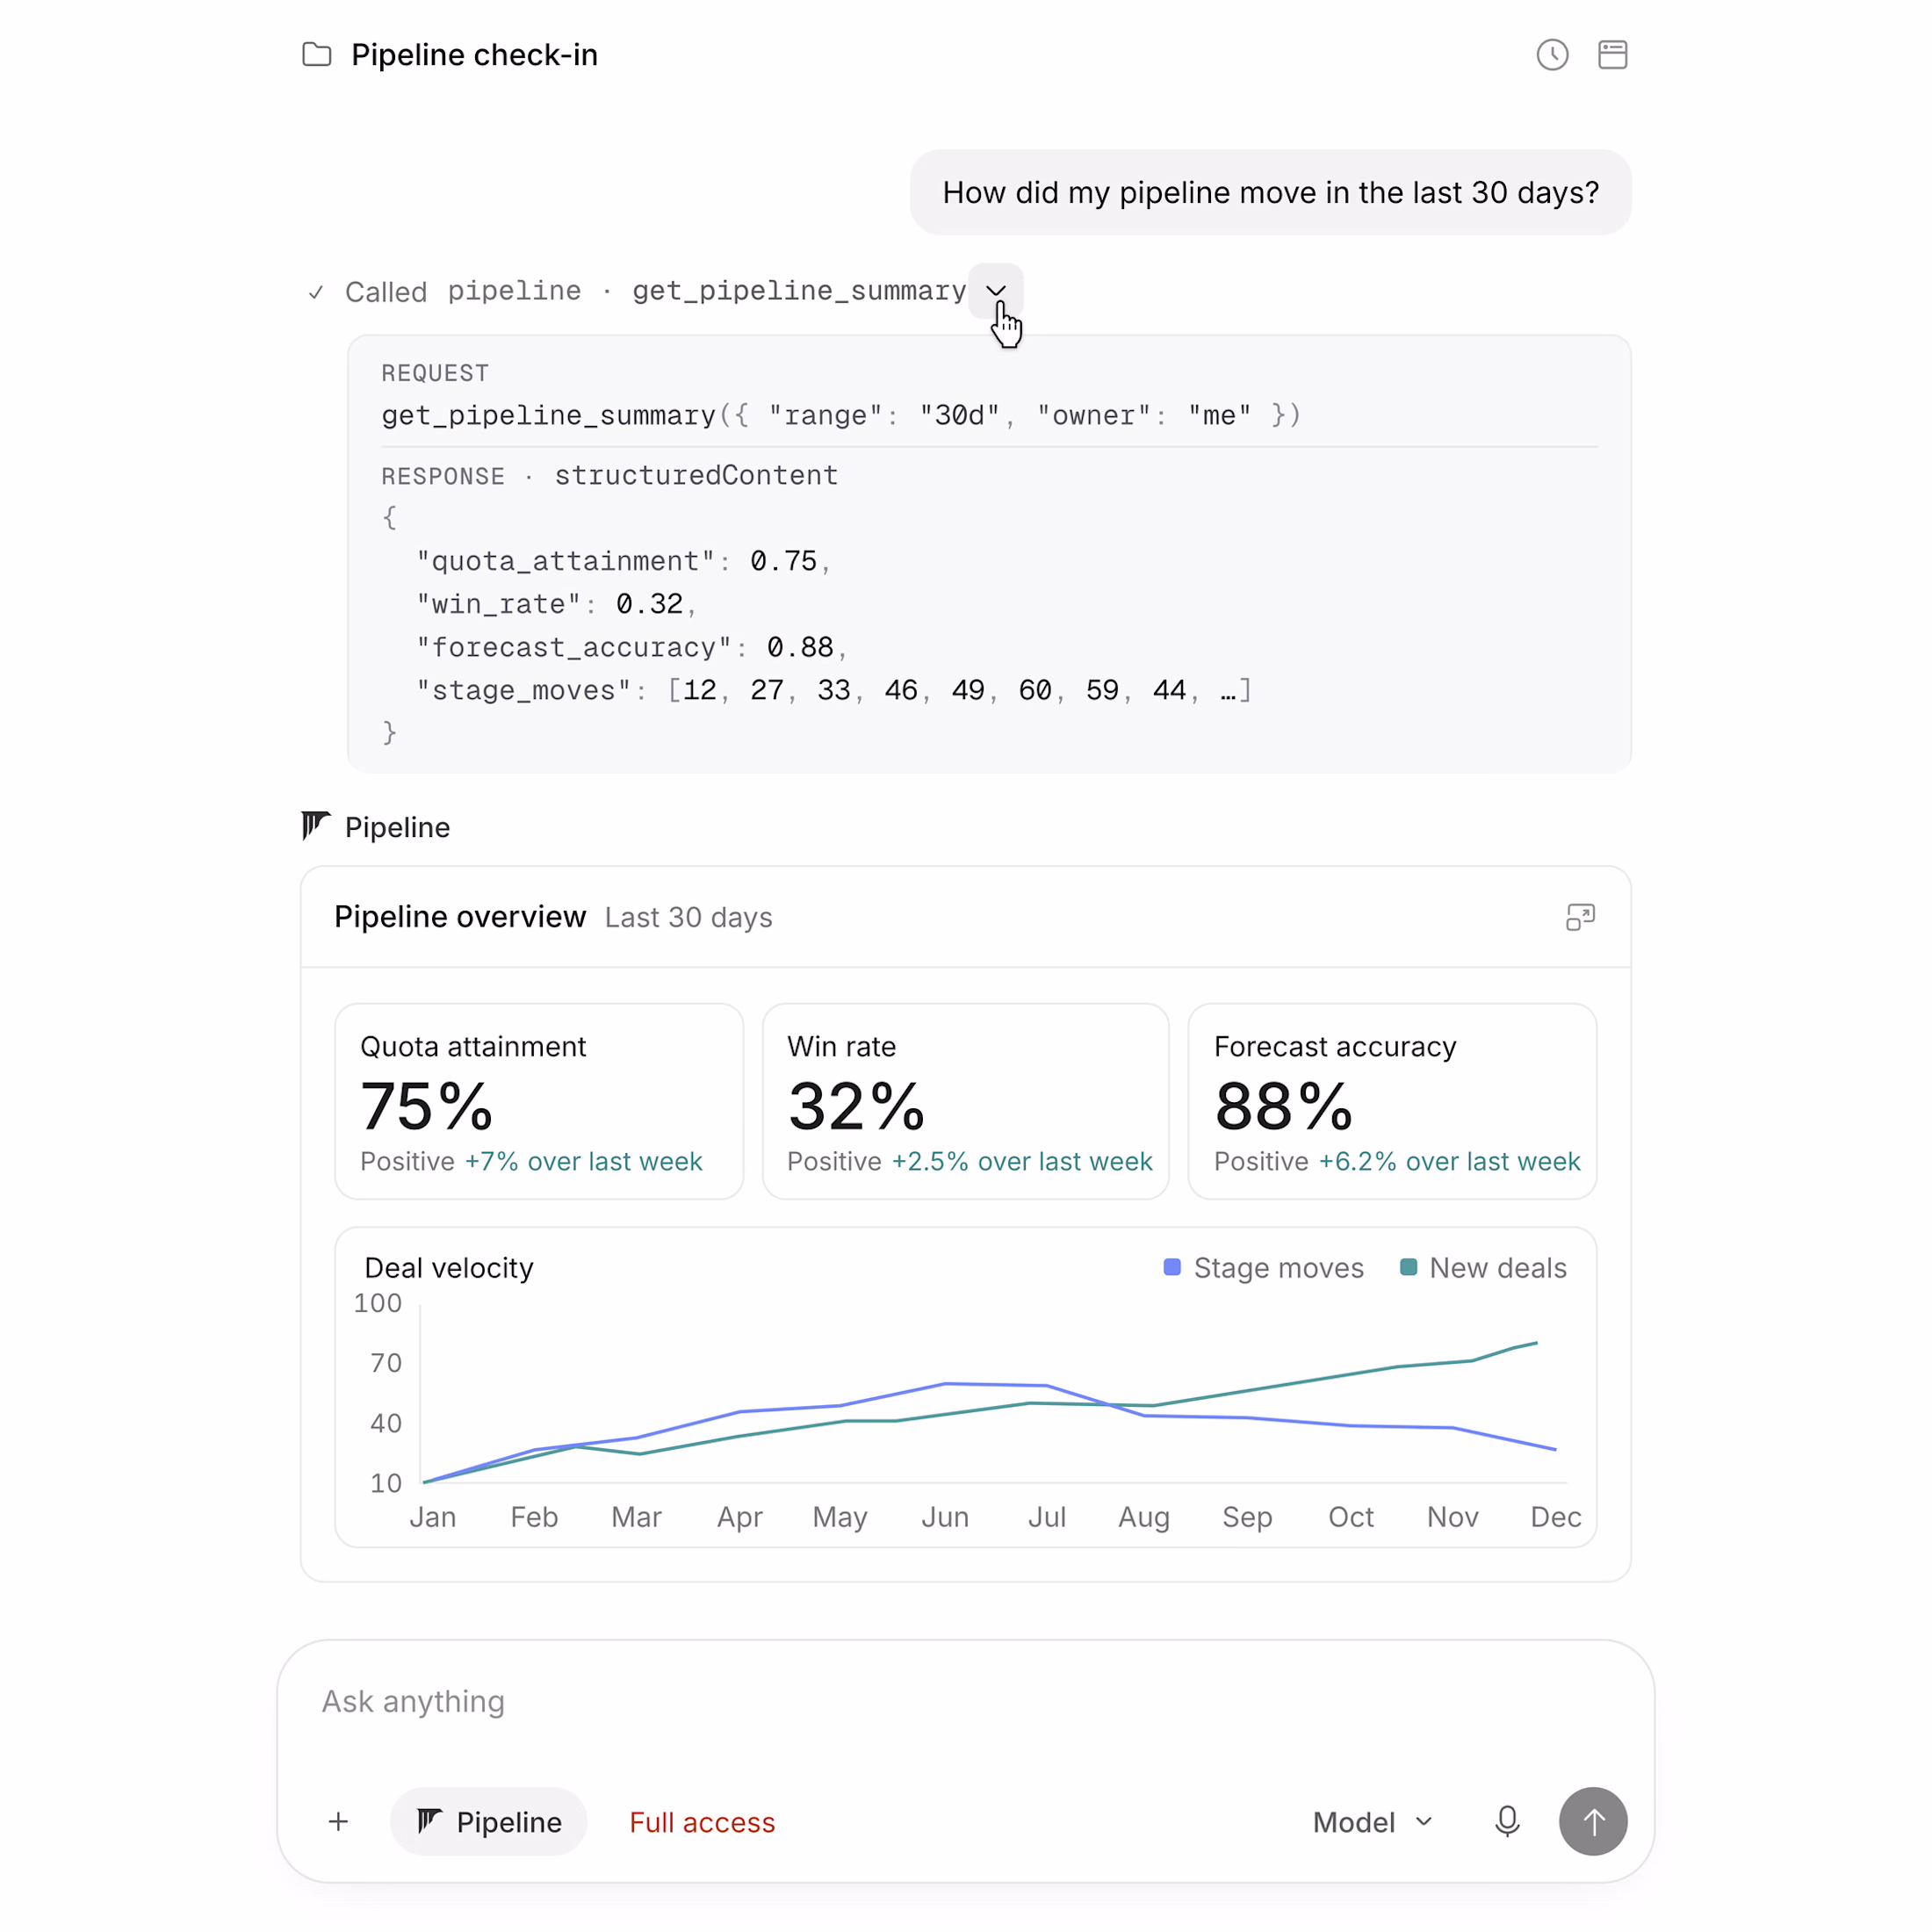
Task: Click the Pipeline app logo above the overview
Action: [316, 826]
